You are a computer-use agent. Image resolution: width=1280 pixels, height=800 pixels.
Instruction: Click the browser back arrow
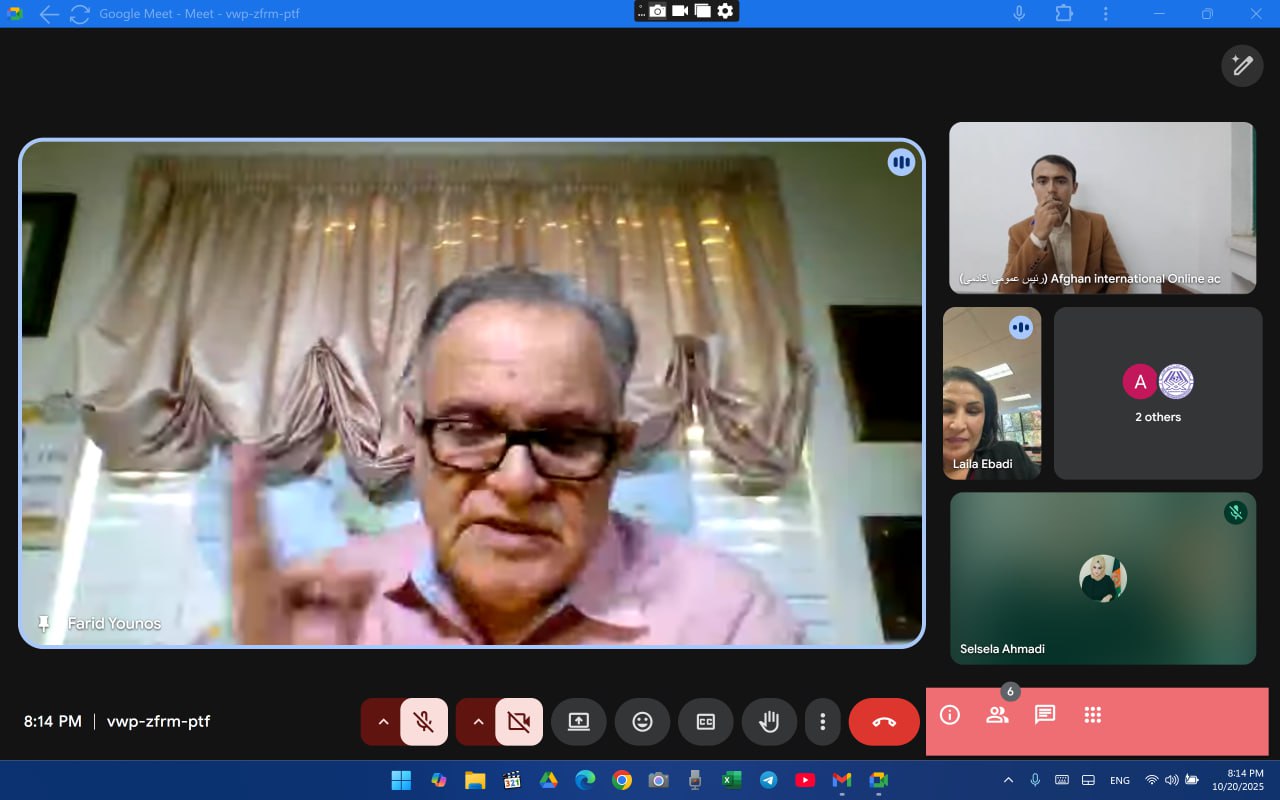pyautogui.click(x=48, y=14)
